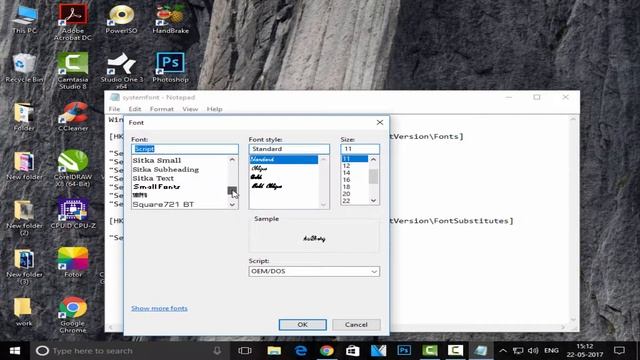Click the size list scroll down arrow
Image resolution: width=640 pixels, height=360 pixels.
373,200
